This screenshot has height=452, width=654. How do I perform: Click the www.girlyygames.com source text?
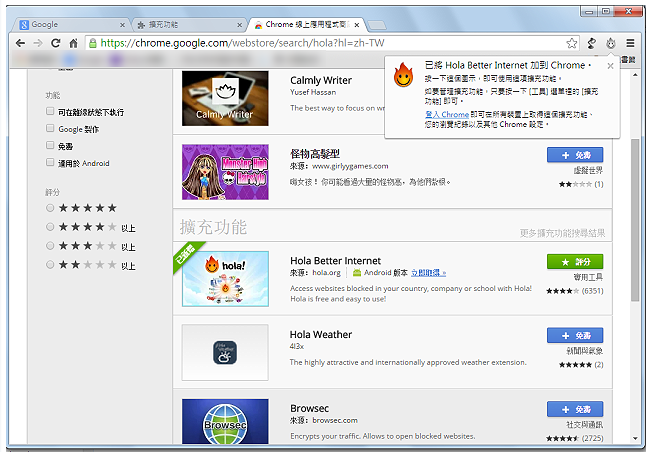tap(350, 166)
